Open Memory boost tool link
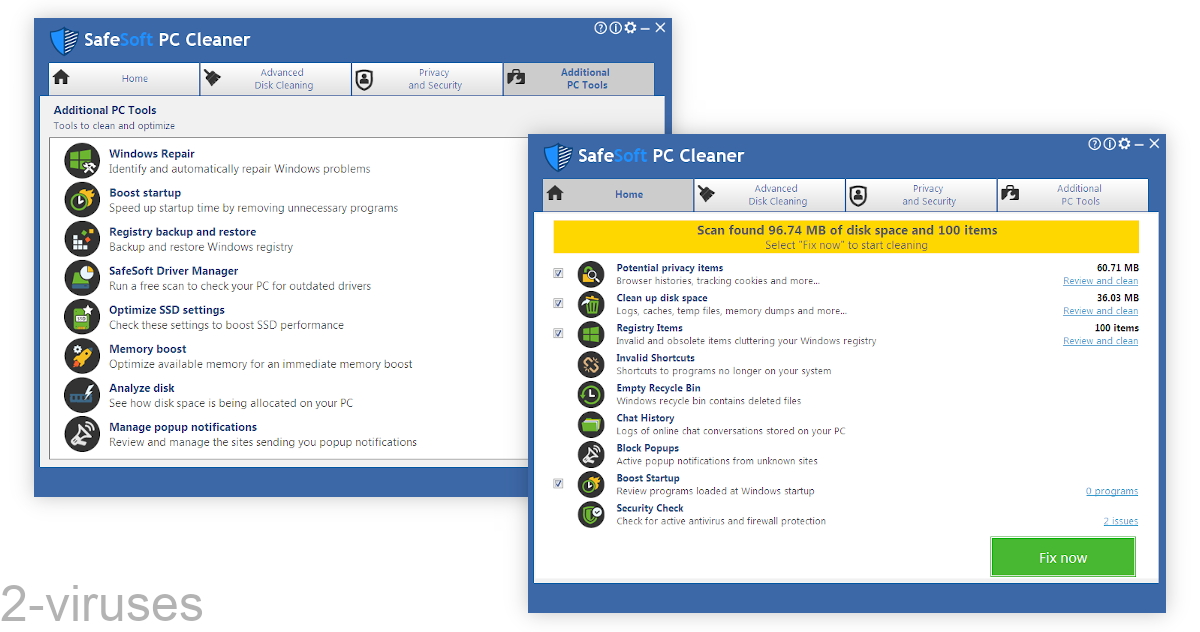The width and height of the screenshot is (1200, 632). pos(148,349)
